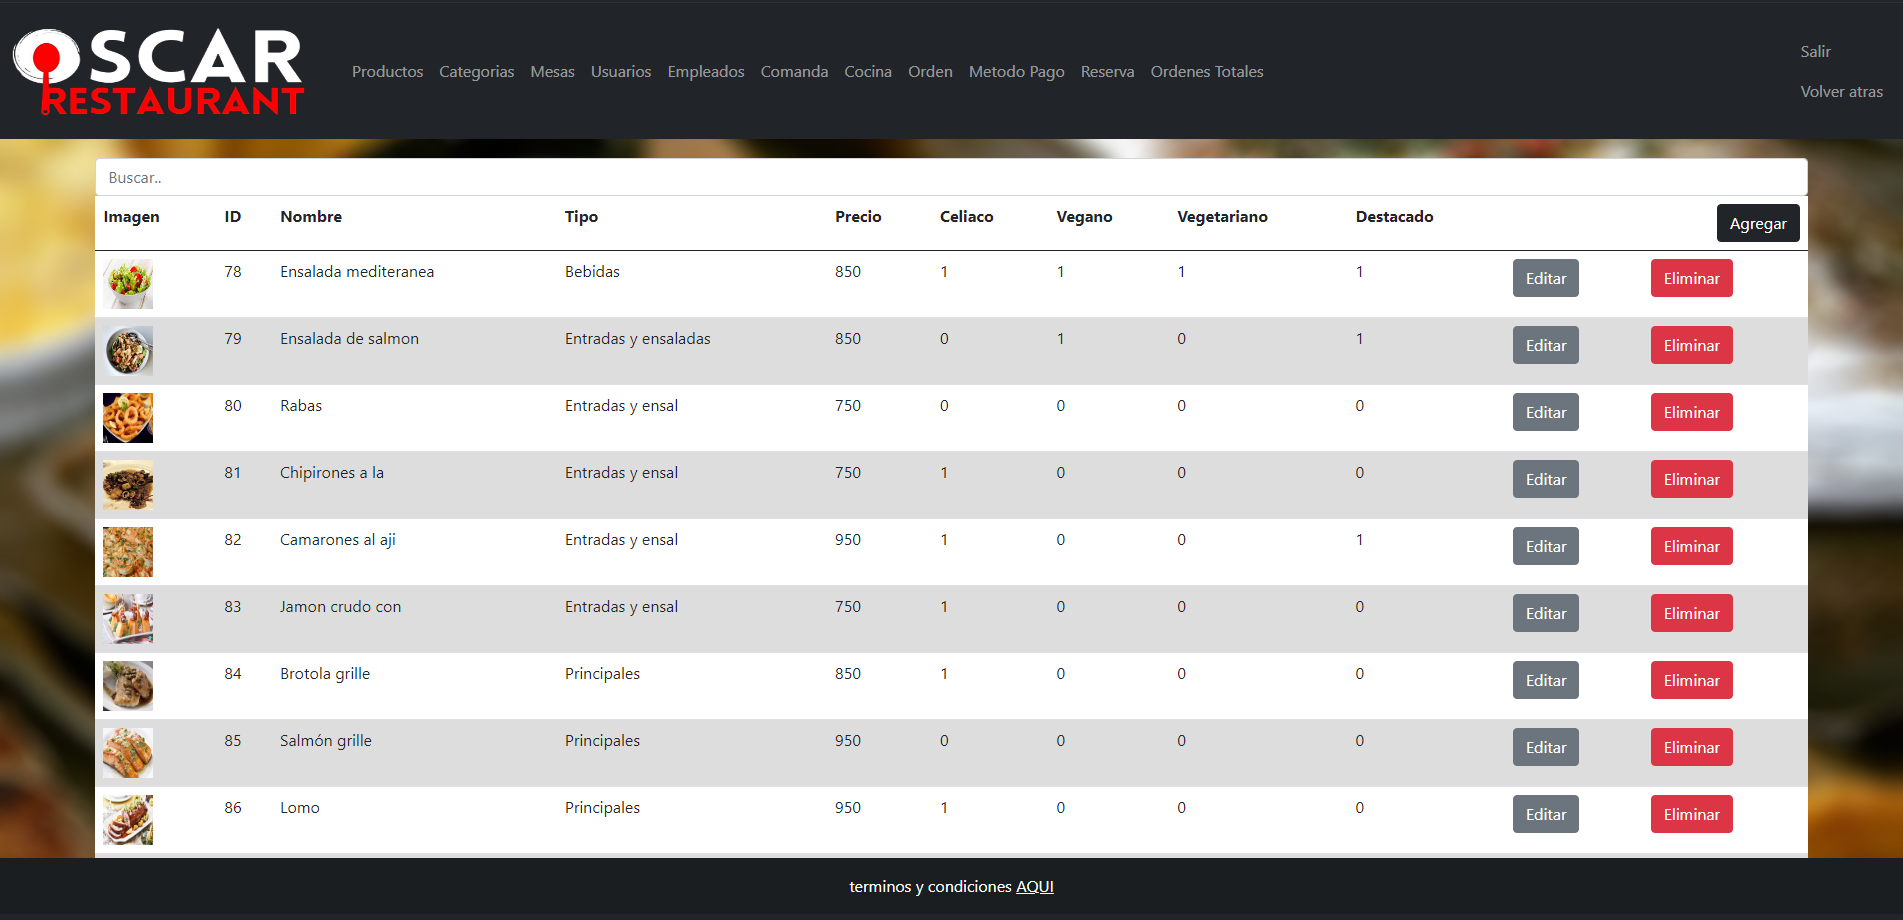The width and height of the screenshot is (1903, 920).
Task: Select the Orden menu item
Action: pyautogui.click(x=930, y=72)
